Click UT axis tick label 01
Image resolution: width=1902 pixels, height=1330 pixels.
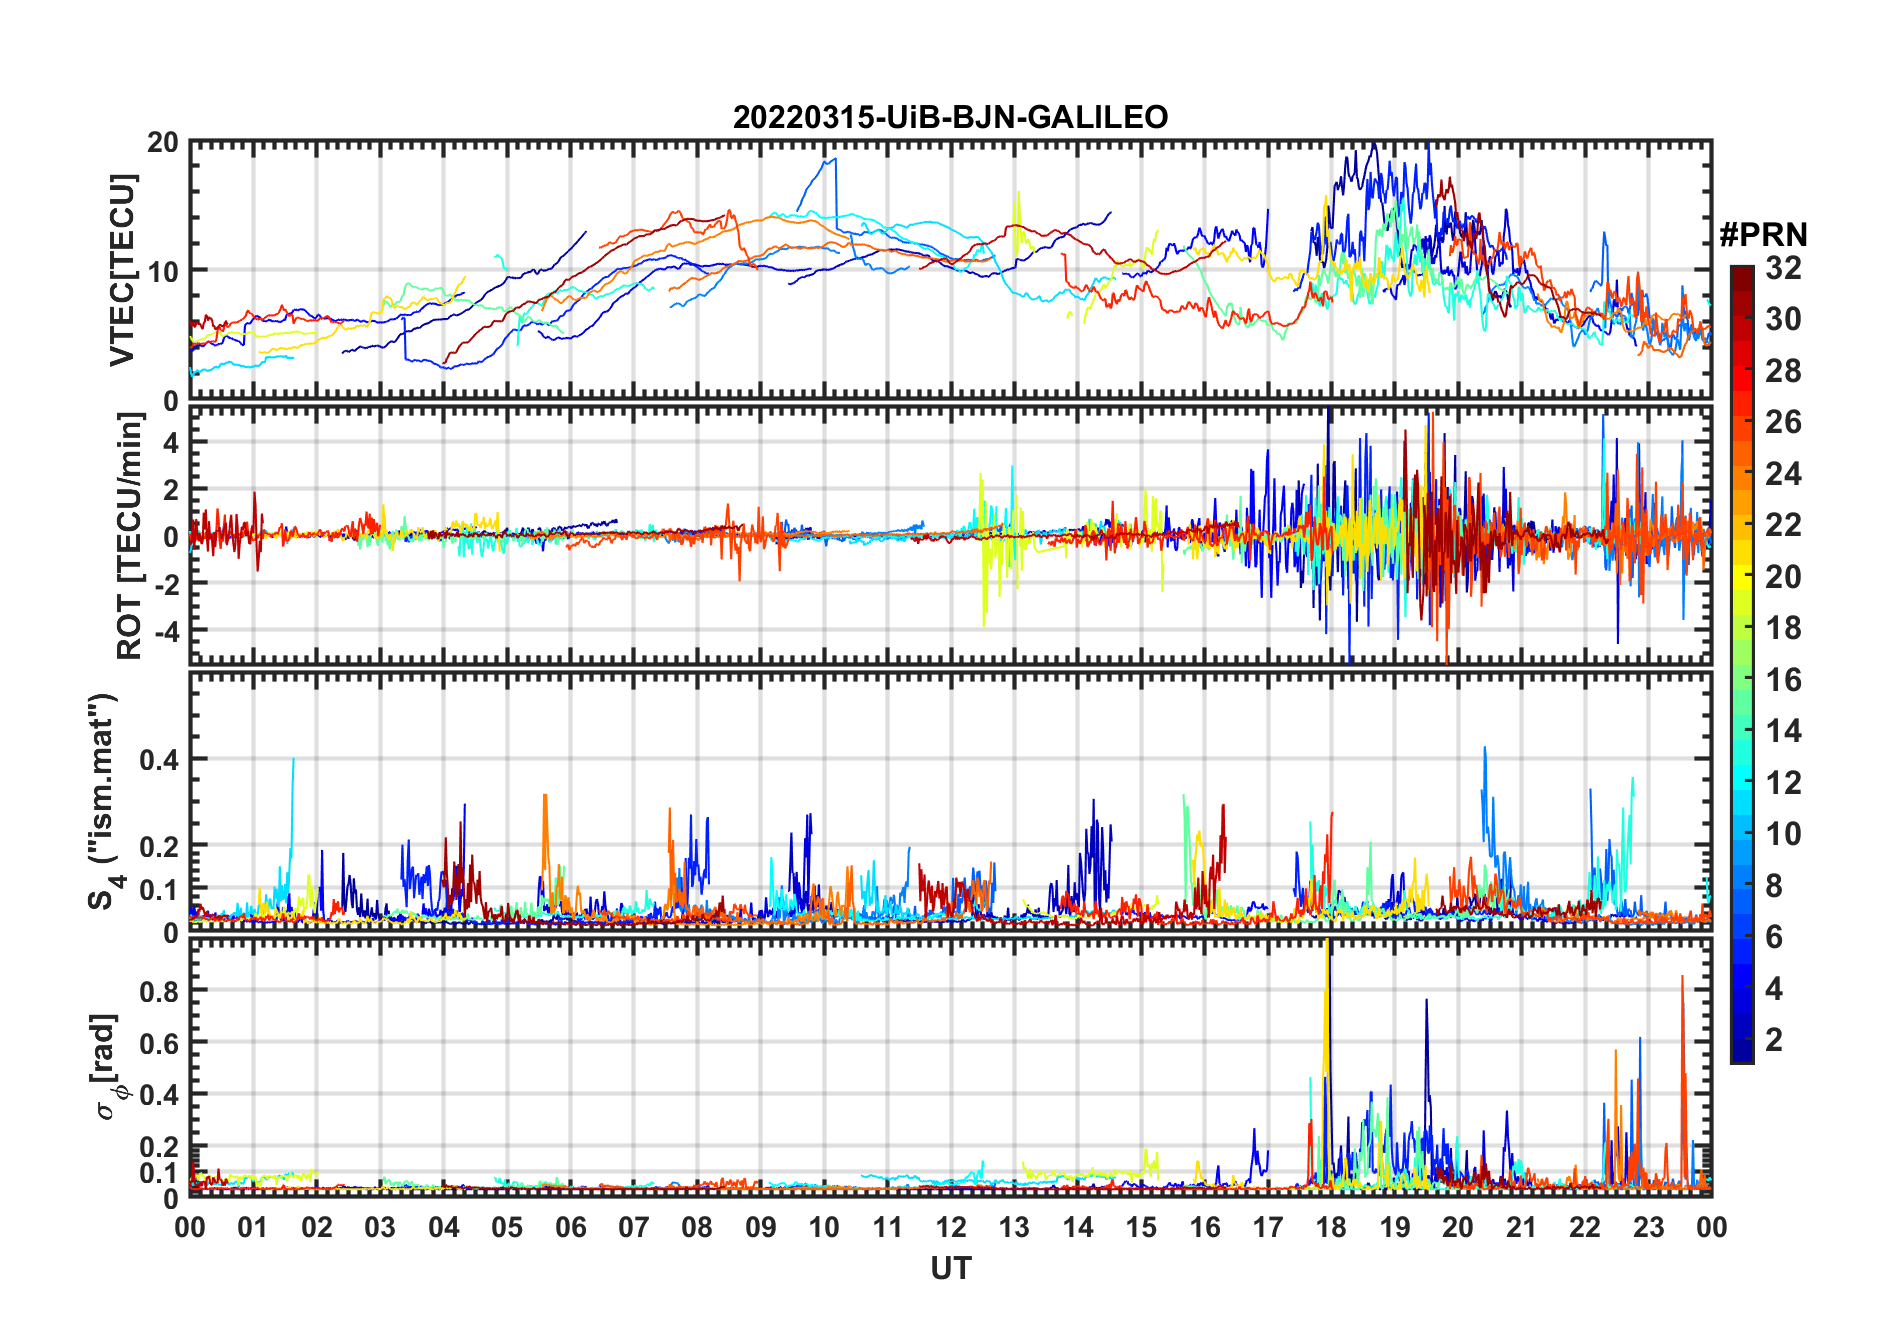click(x=253, y=1227)
